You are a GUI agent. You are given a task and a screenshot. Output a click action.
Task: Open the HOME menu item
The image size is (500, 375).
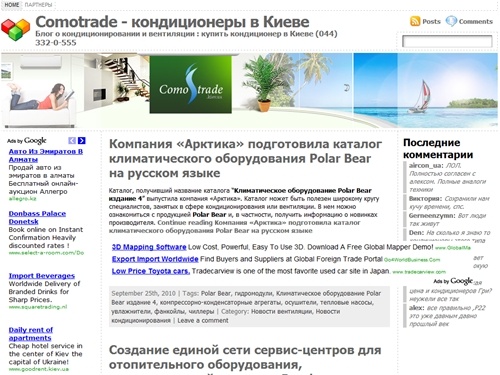12,5
